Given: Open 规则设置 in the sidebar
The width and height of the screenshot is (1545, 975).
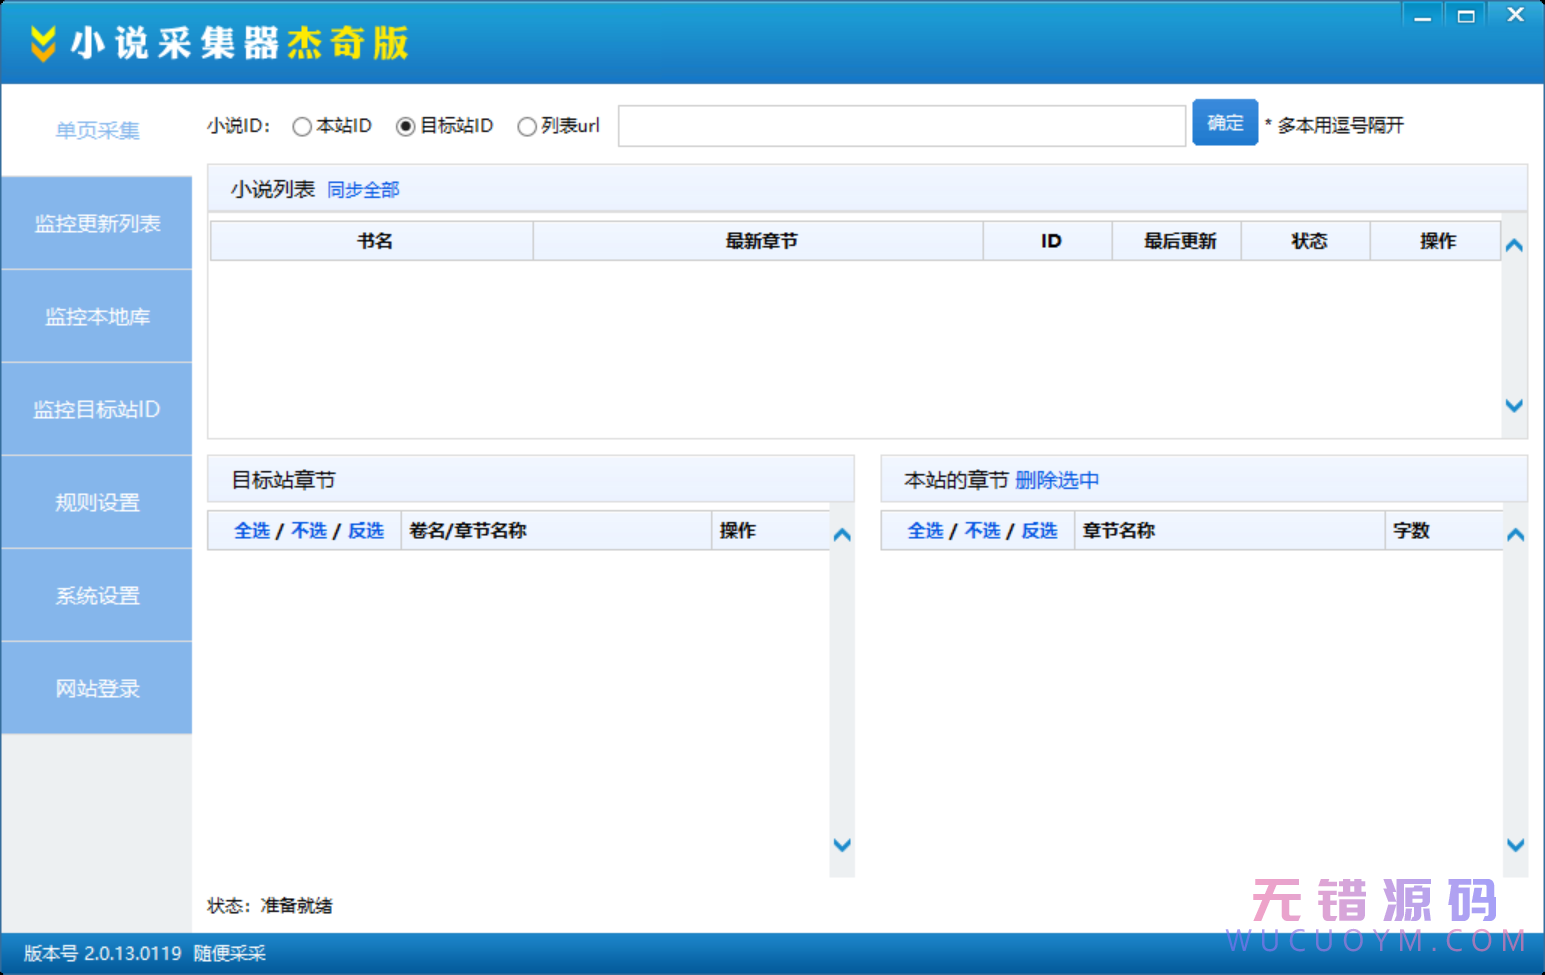Looking at the screenshot, I should click(97, 503).
